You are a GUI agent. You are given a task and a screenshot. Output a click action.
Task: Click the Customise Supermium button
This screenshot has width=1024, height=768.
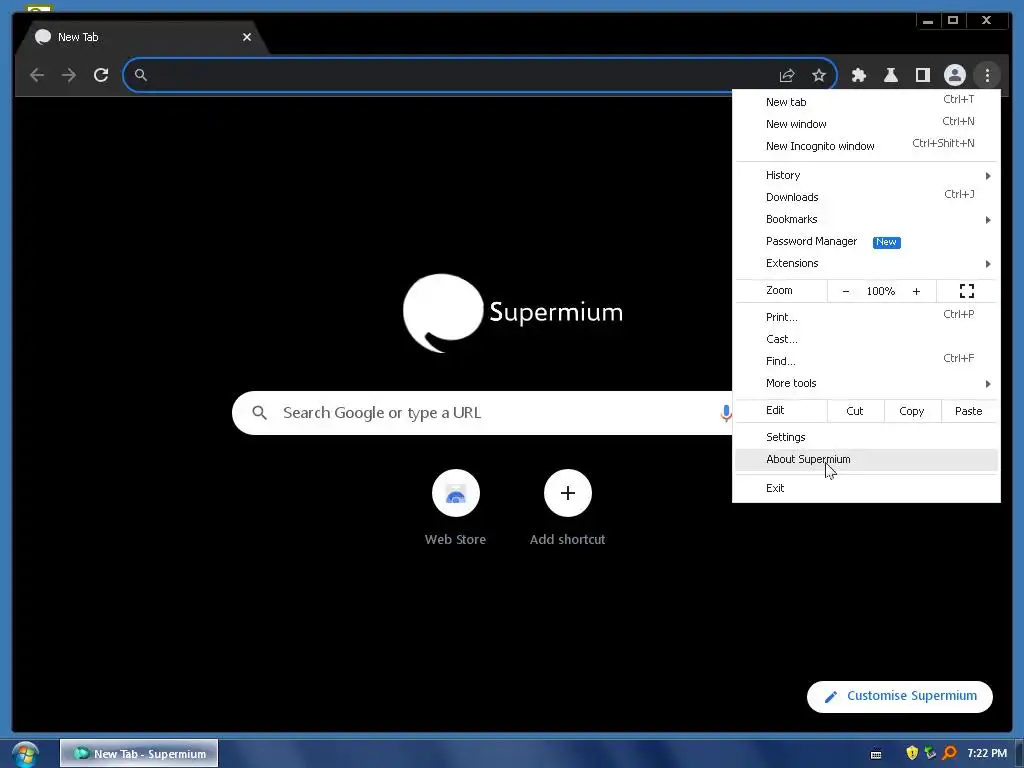click(900, 696)
